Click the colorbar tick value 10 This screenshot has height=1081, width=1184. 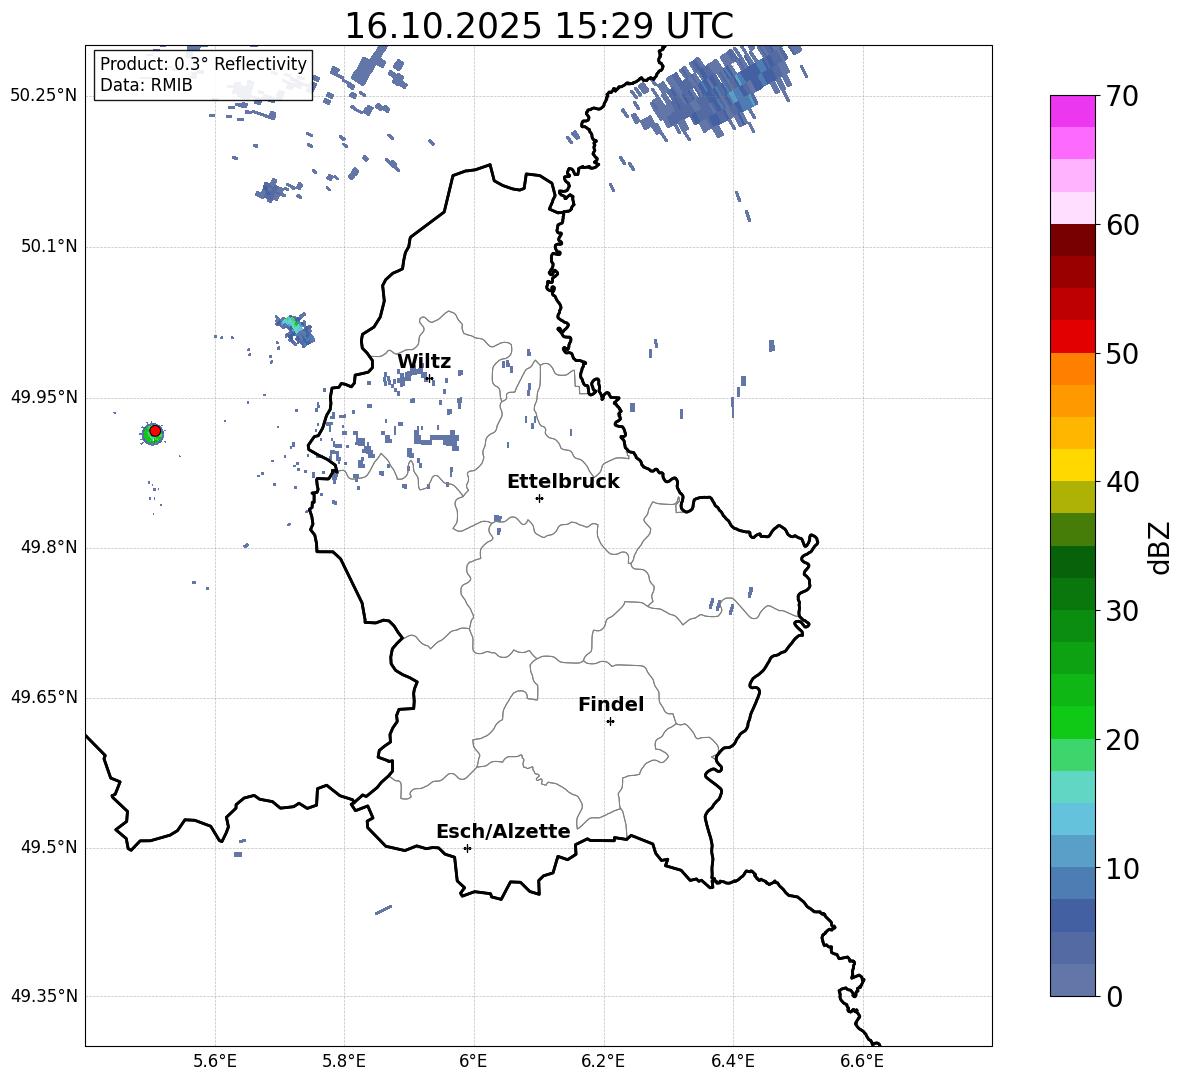1123,868
